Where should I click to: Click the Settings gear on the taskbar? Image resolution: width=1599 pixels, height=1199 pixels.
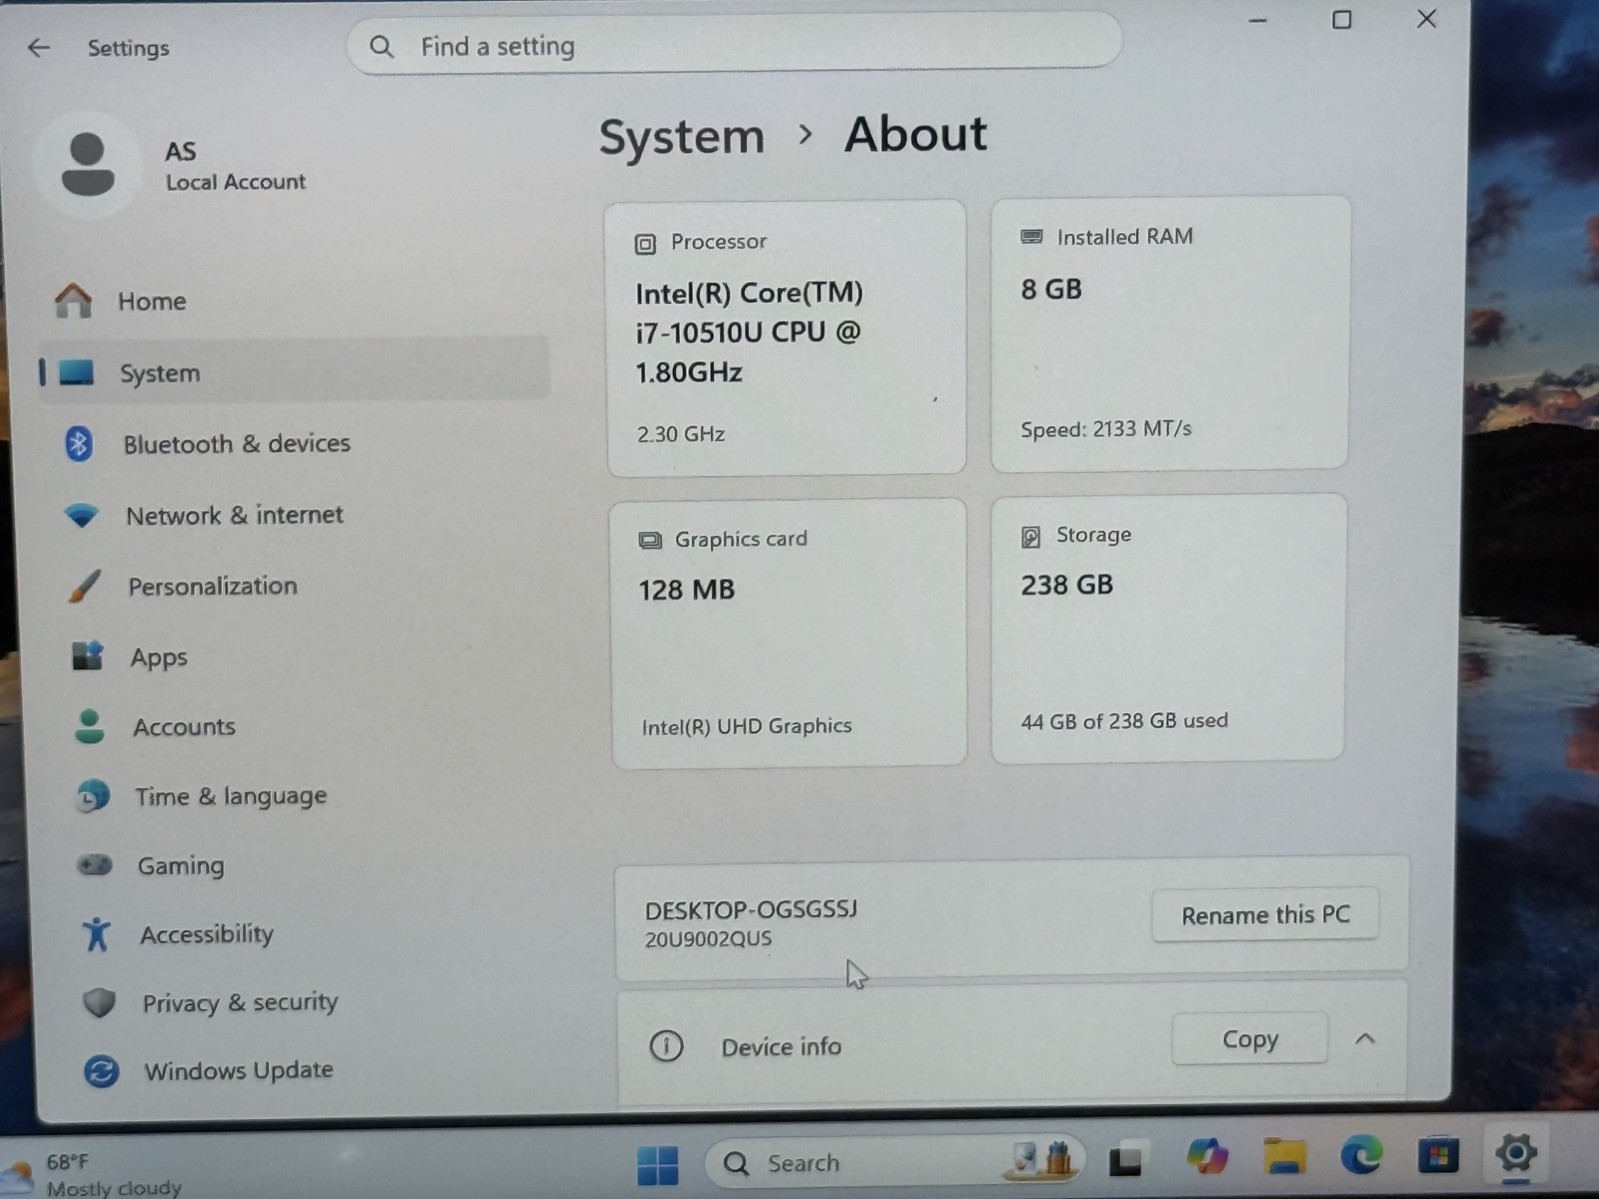coord(1516,1154)
